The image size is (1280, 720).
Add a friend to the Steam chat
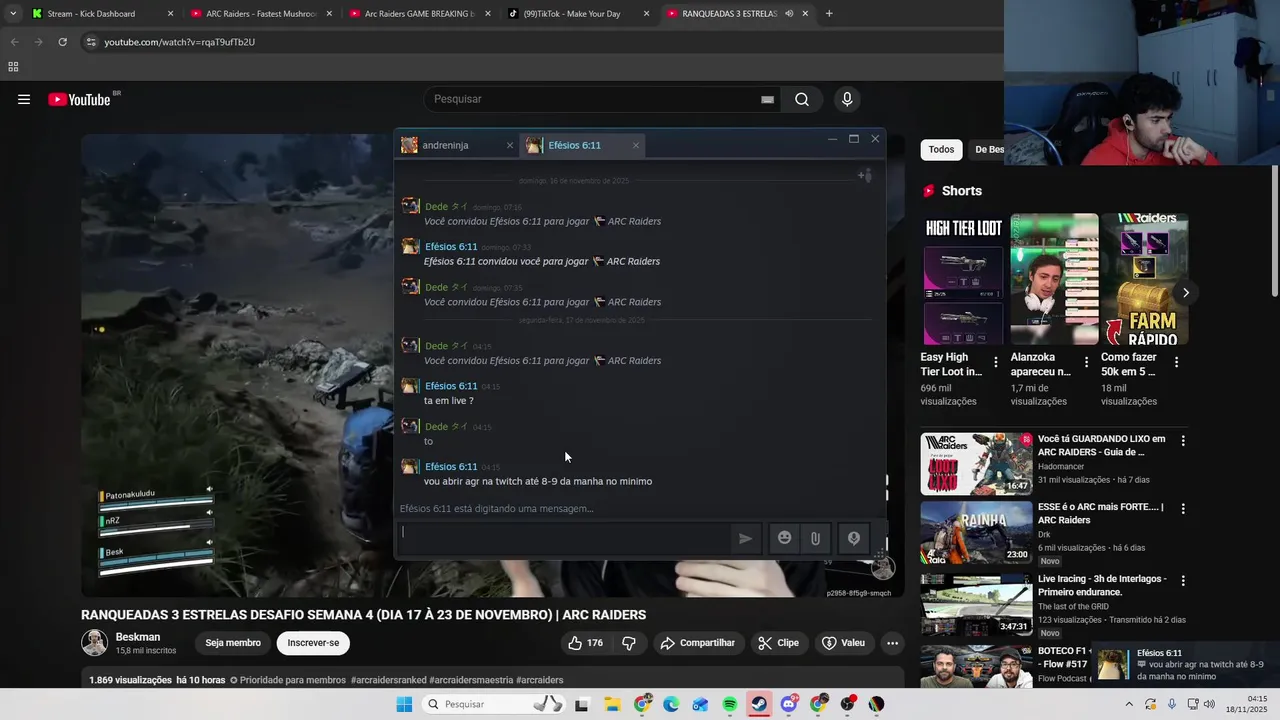pos(865,175)
